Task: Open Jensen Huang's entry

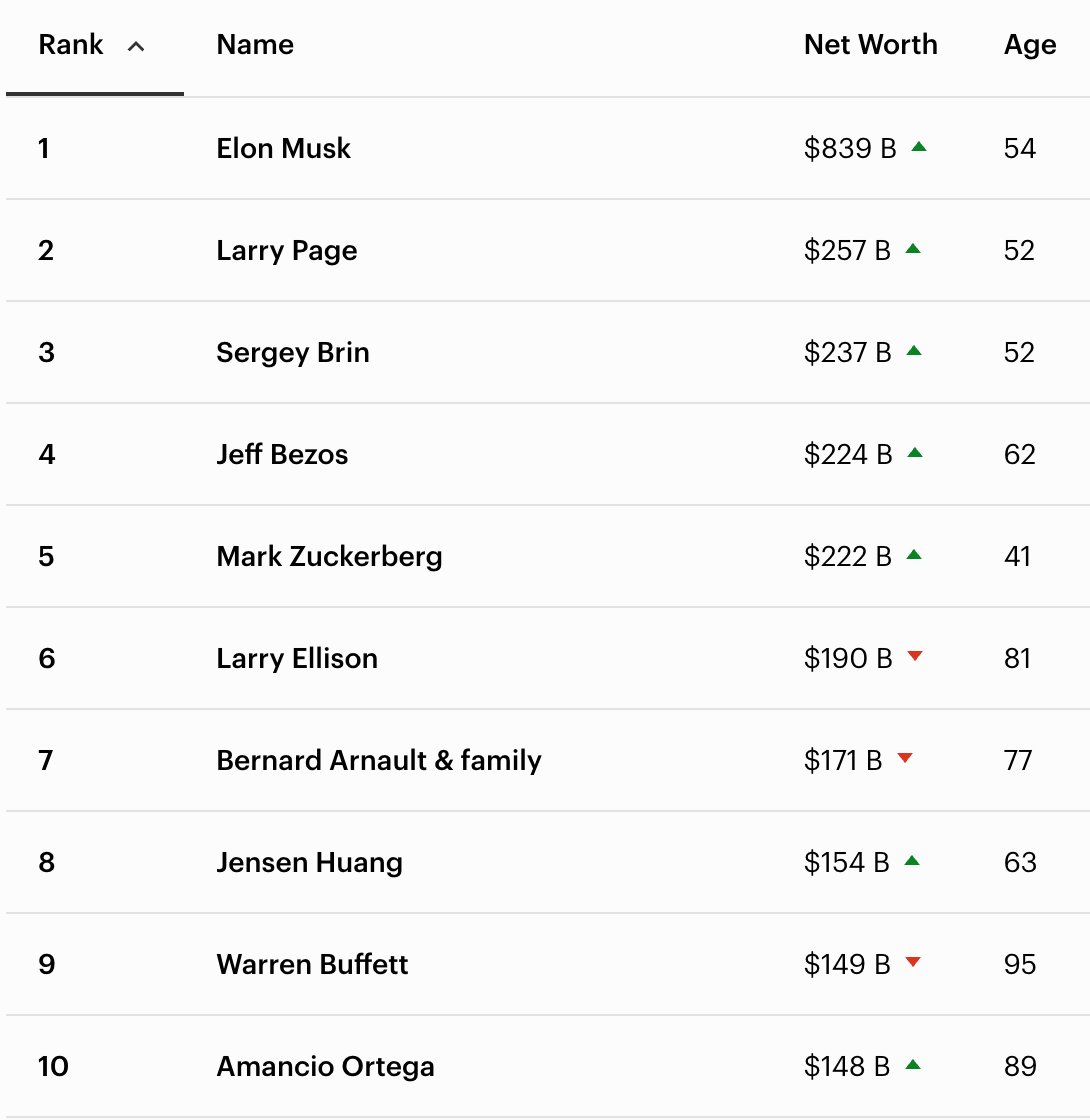Action: (309, 863)
